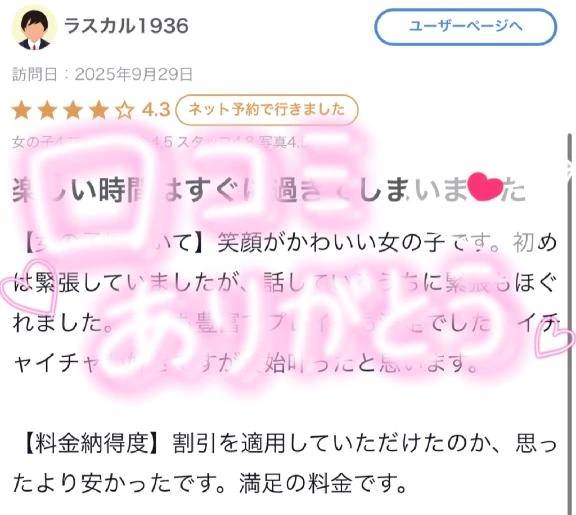Open the ユーザーページへ button
The image size is (576, 515).
(465, 27)
